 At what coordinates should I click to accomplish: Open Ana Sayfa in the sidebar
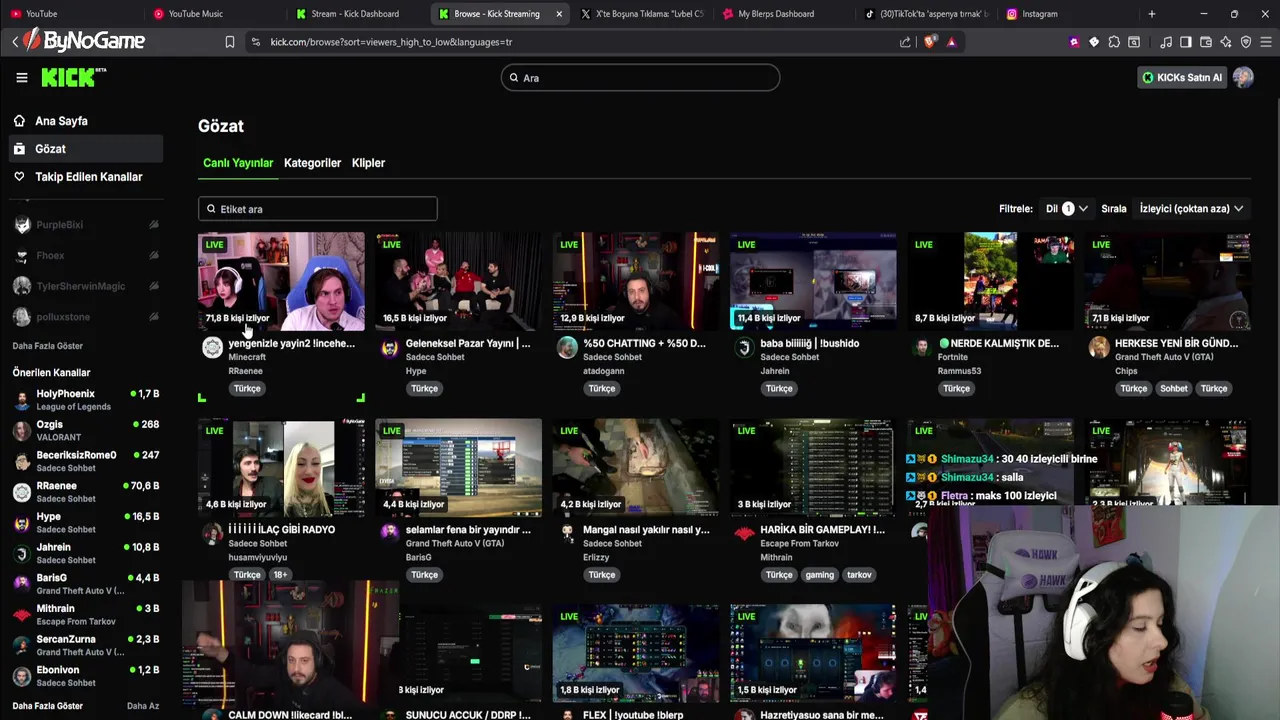pos(85,121)
